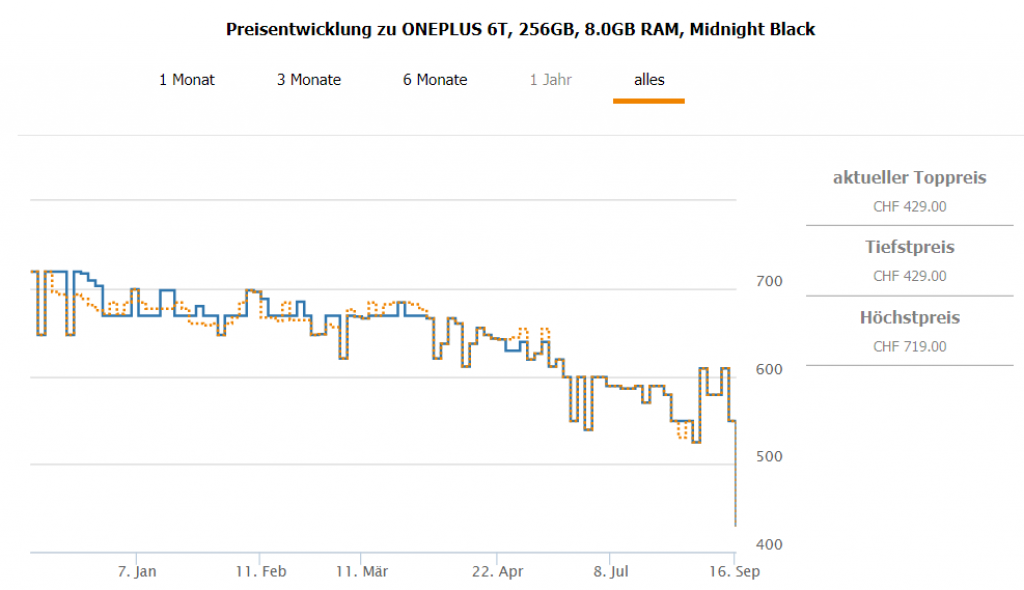Click the 8. Jul date label
The width and height of the screenshot is (1024, 590).
click(x=612, y=572)
